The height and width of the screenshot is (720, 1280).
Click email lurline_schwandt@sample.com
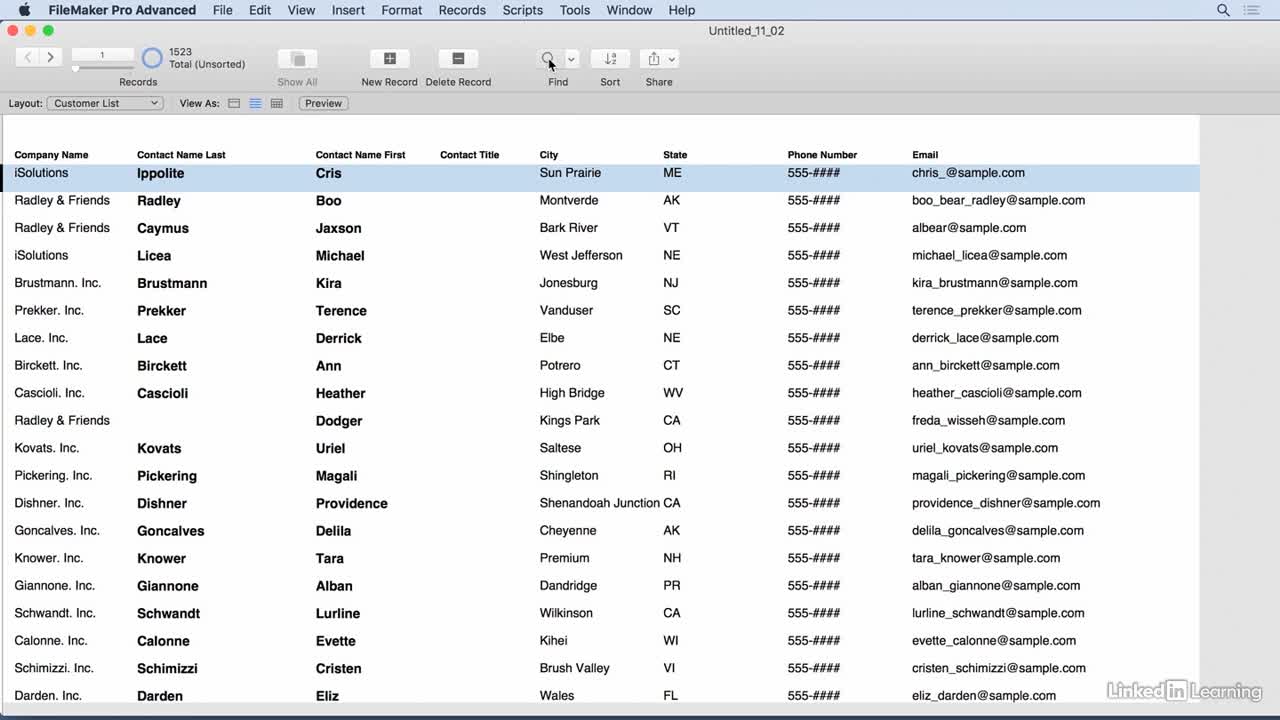click(x=998, y=613)
